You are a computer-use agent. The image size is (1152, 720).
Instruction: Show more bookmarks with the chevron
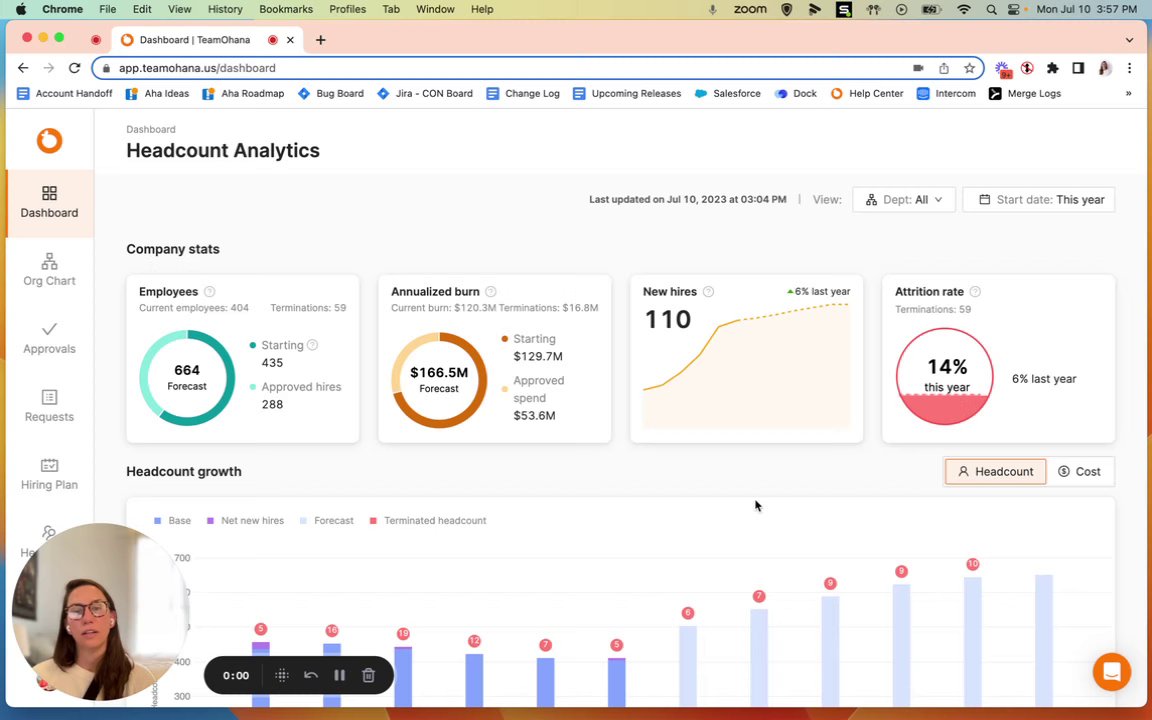[x=1128, y=93]
